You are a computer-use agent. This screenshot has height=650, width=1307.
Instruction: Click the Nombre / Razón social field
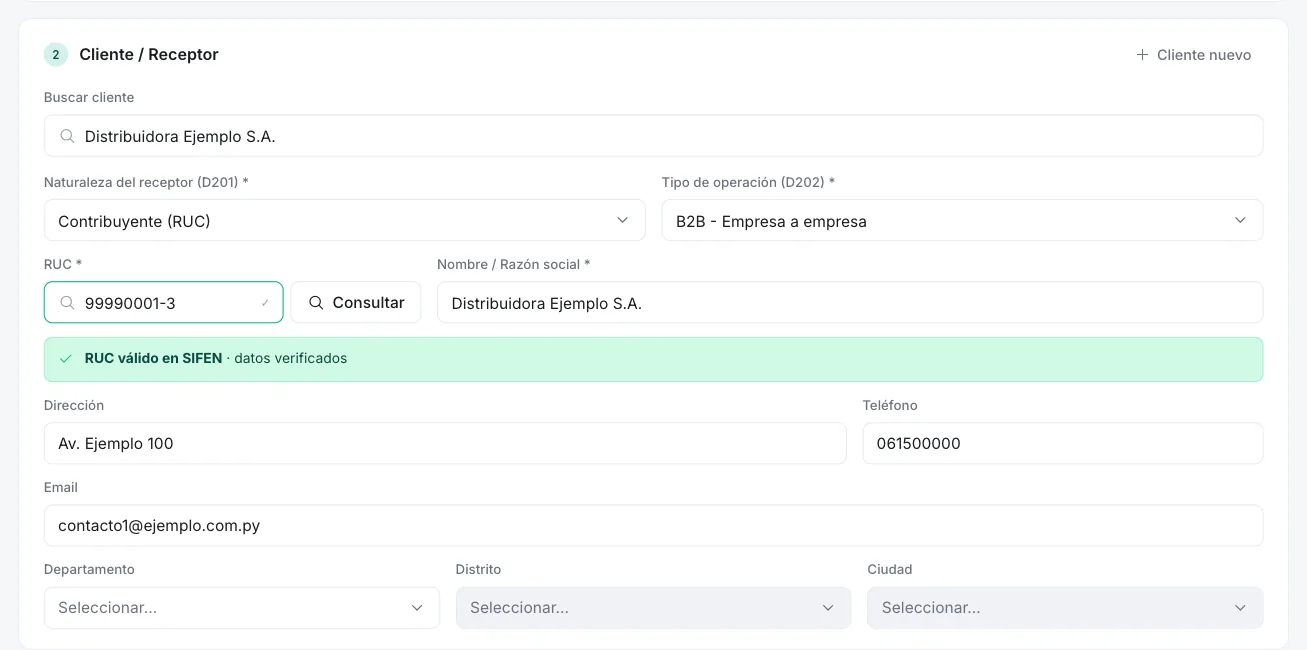tap(850, 302)
